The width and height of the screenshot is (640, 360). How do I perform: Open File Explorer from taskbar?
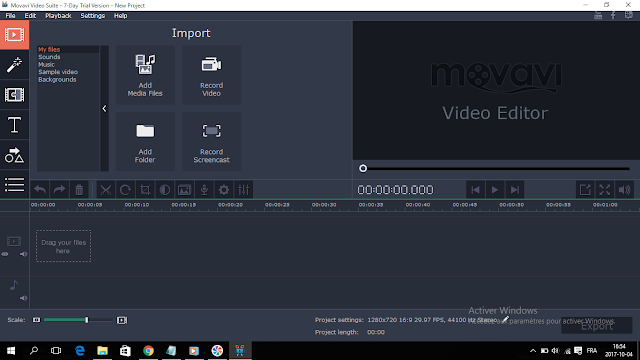[x=102, y=351]
